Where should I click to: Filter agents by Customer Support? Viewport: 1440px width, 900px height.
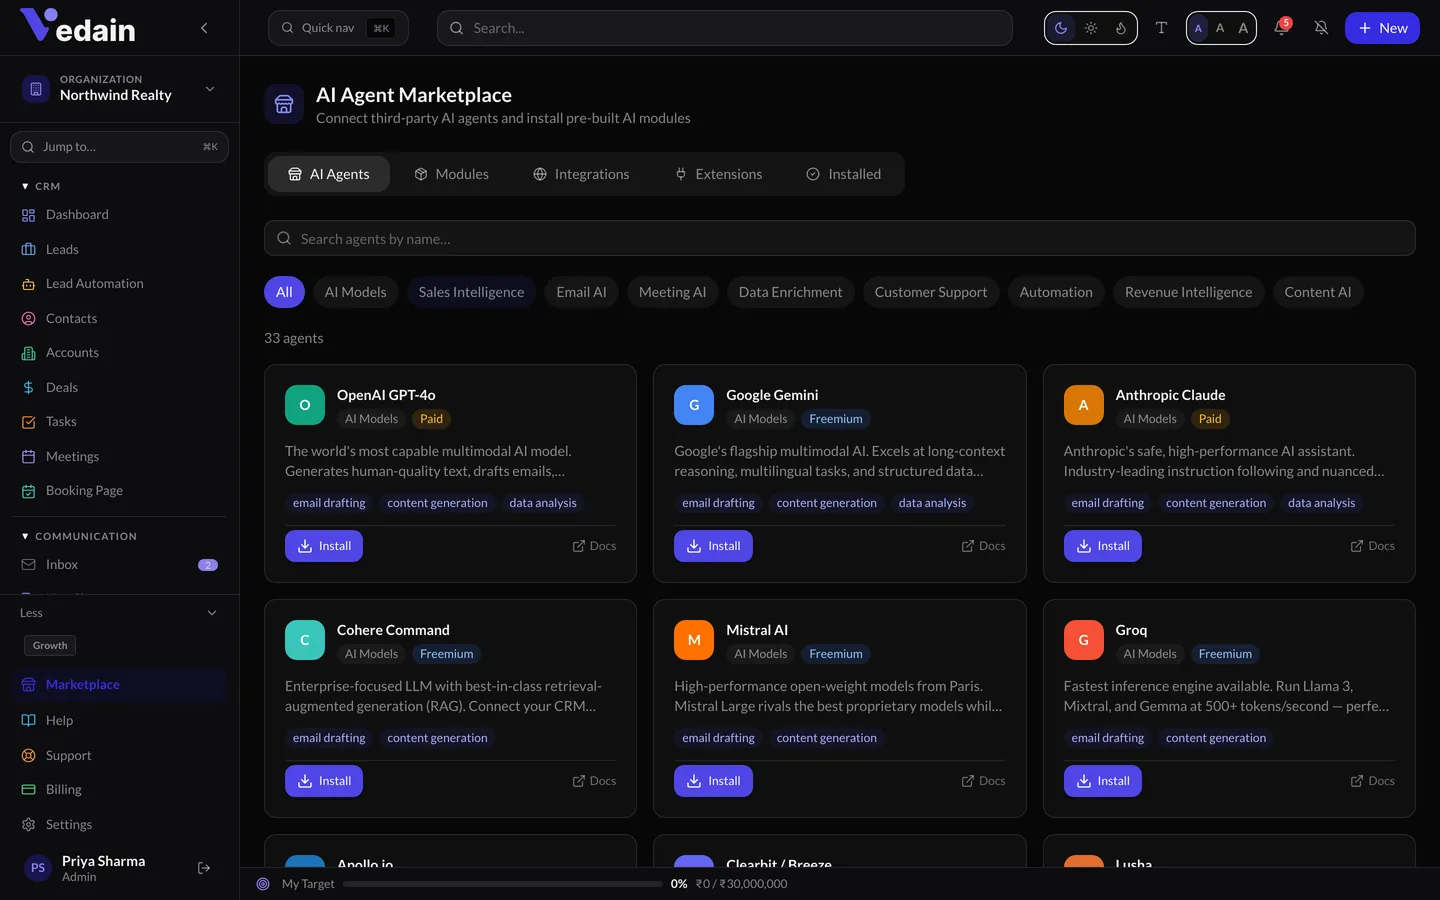(930, 292)
